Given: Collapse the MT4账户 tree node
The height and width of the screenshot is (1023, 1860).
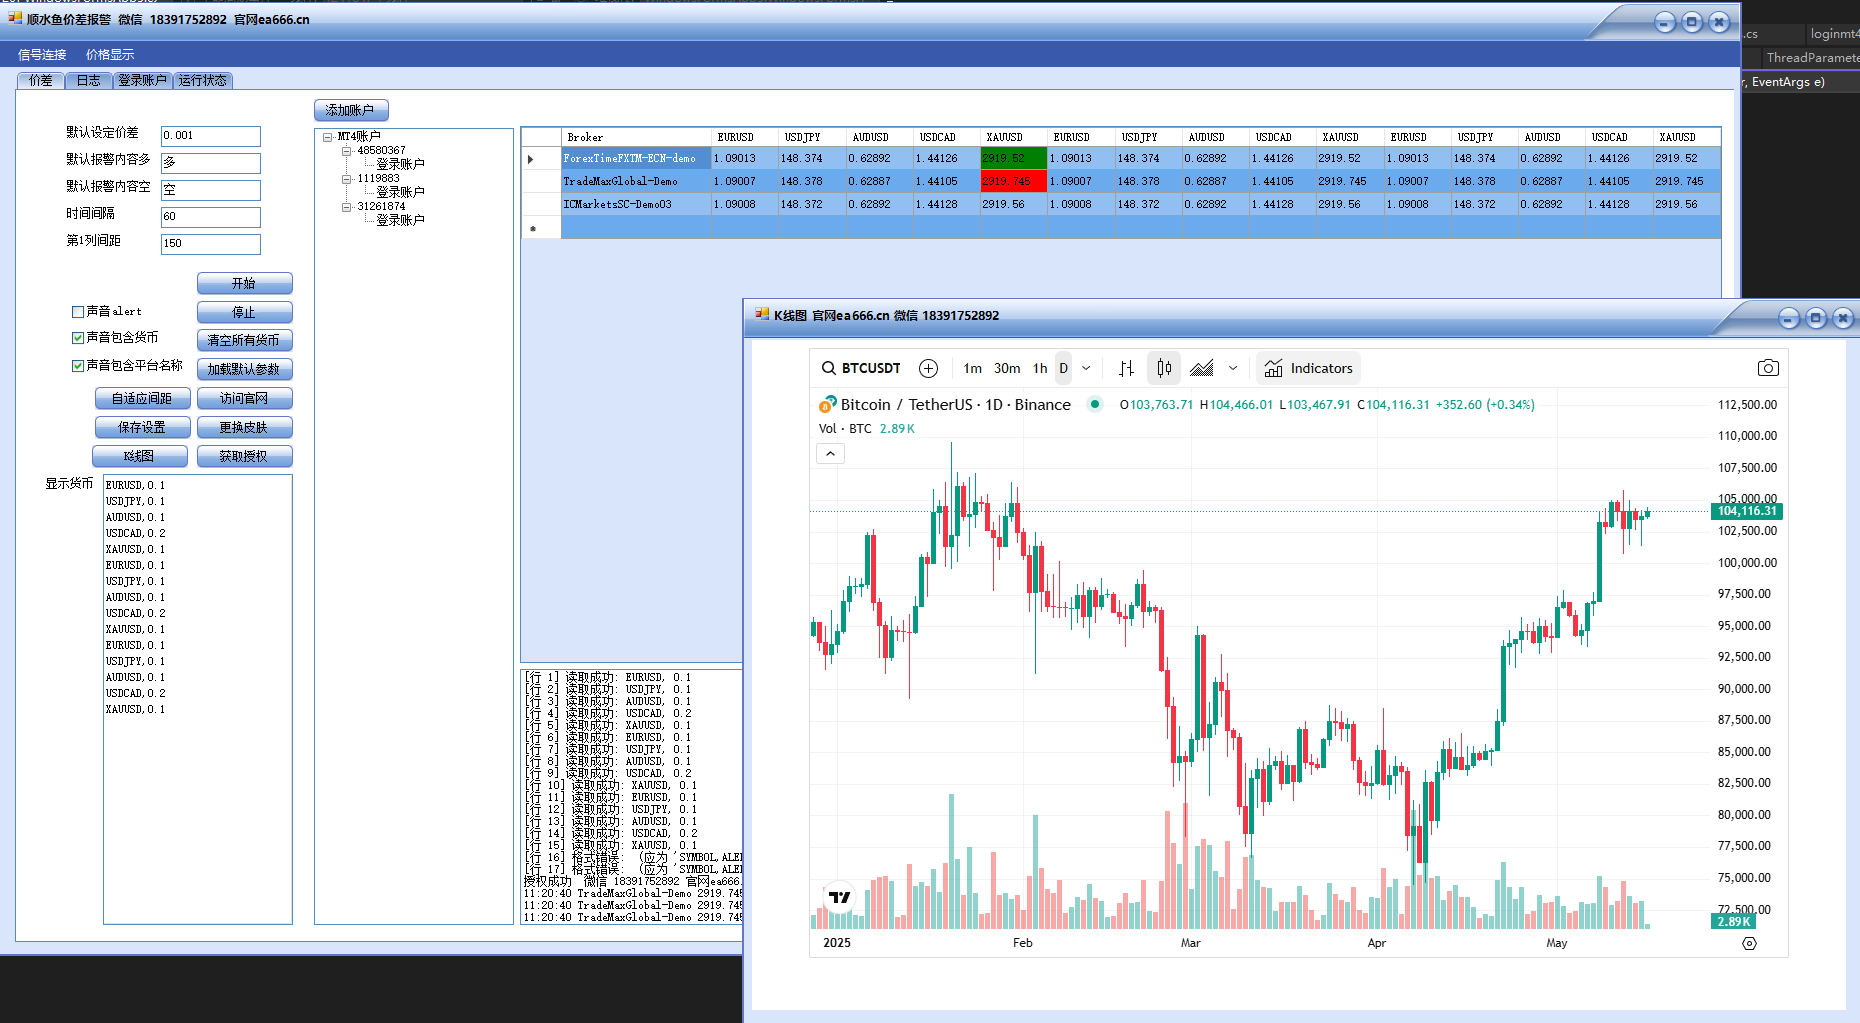Looking at the screenshot, I should point(327,137).
